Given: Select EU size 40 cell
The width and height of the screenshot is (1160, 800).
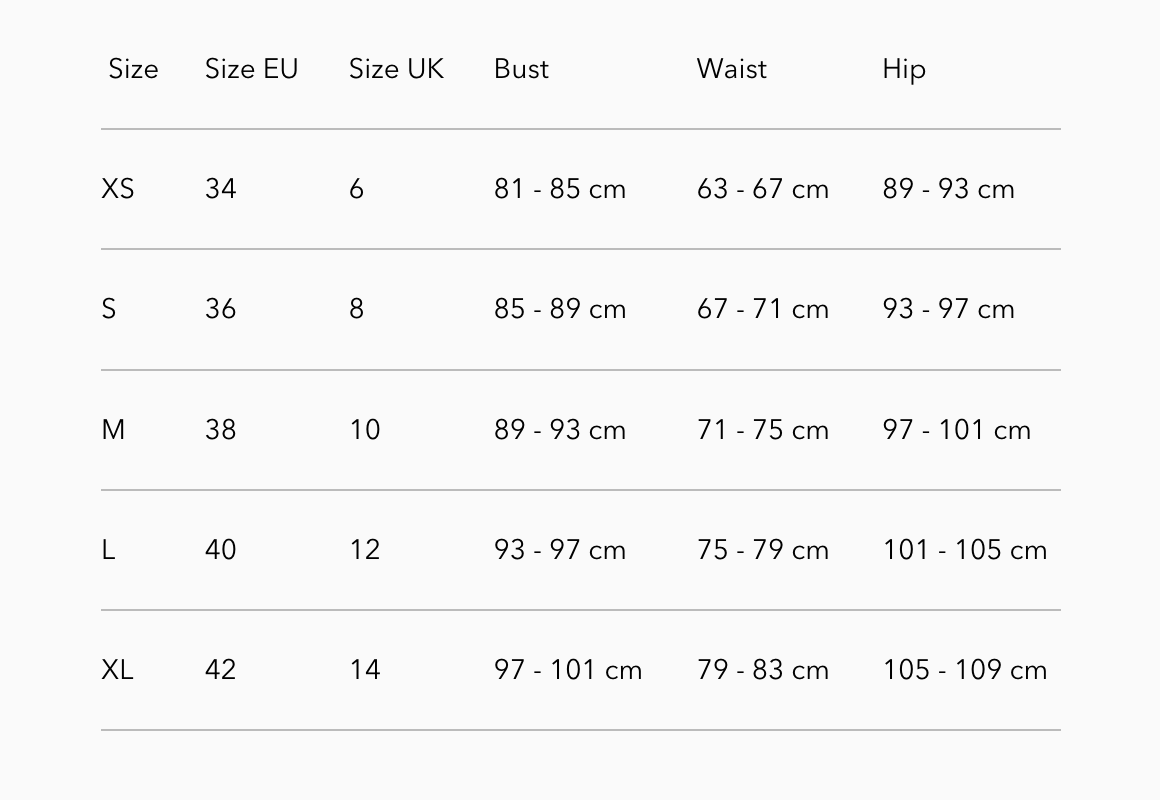Looking at the screenshot, I should 220,550.
